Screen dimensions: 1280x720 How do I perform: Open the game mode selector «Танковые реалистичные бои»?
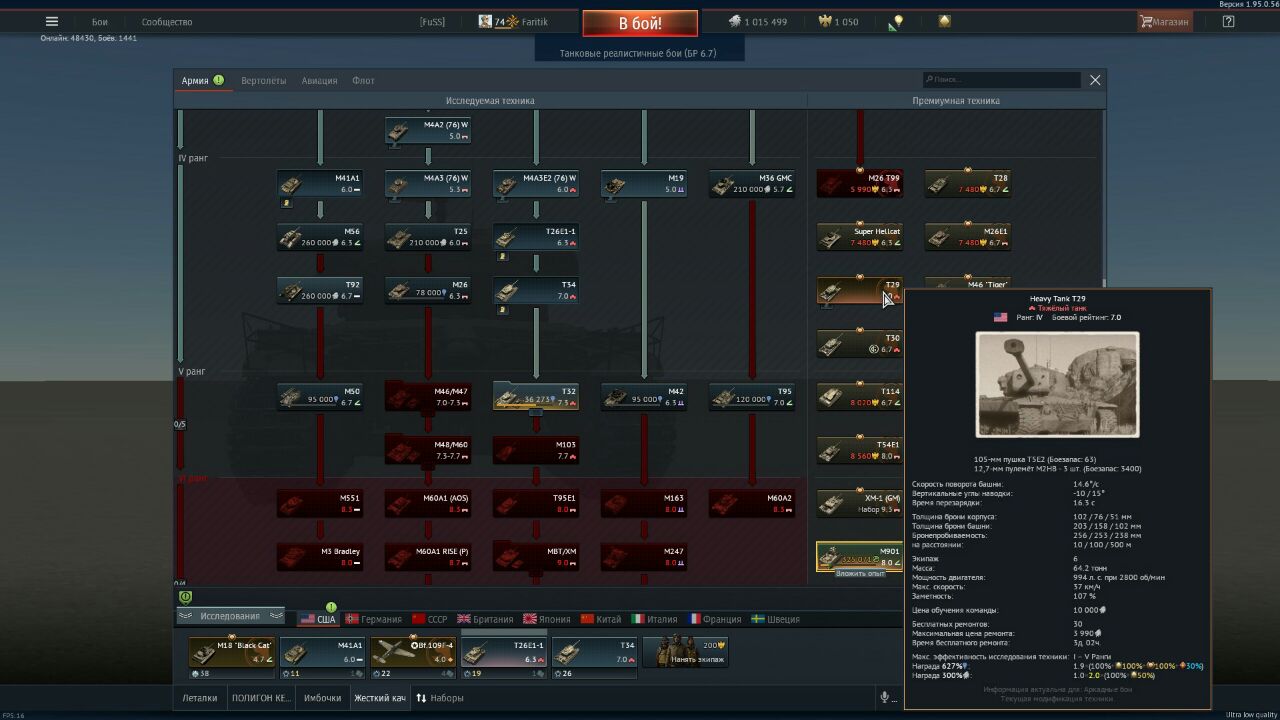638,53
